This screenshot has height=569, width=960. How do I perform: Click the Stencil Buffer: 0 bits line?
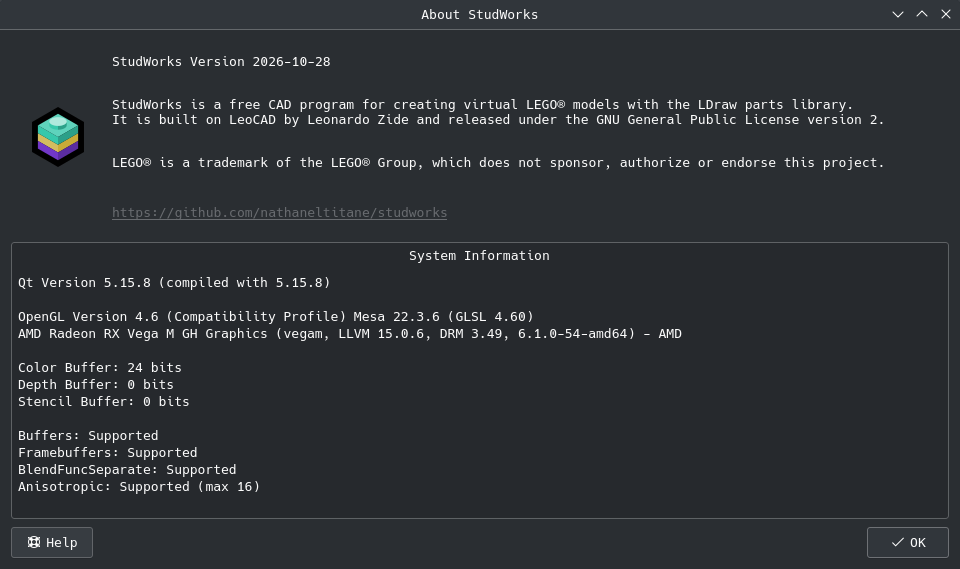pos(103,402)
